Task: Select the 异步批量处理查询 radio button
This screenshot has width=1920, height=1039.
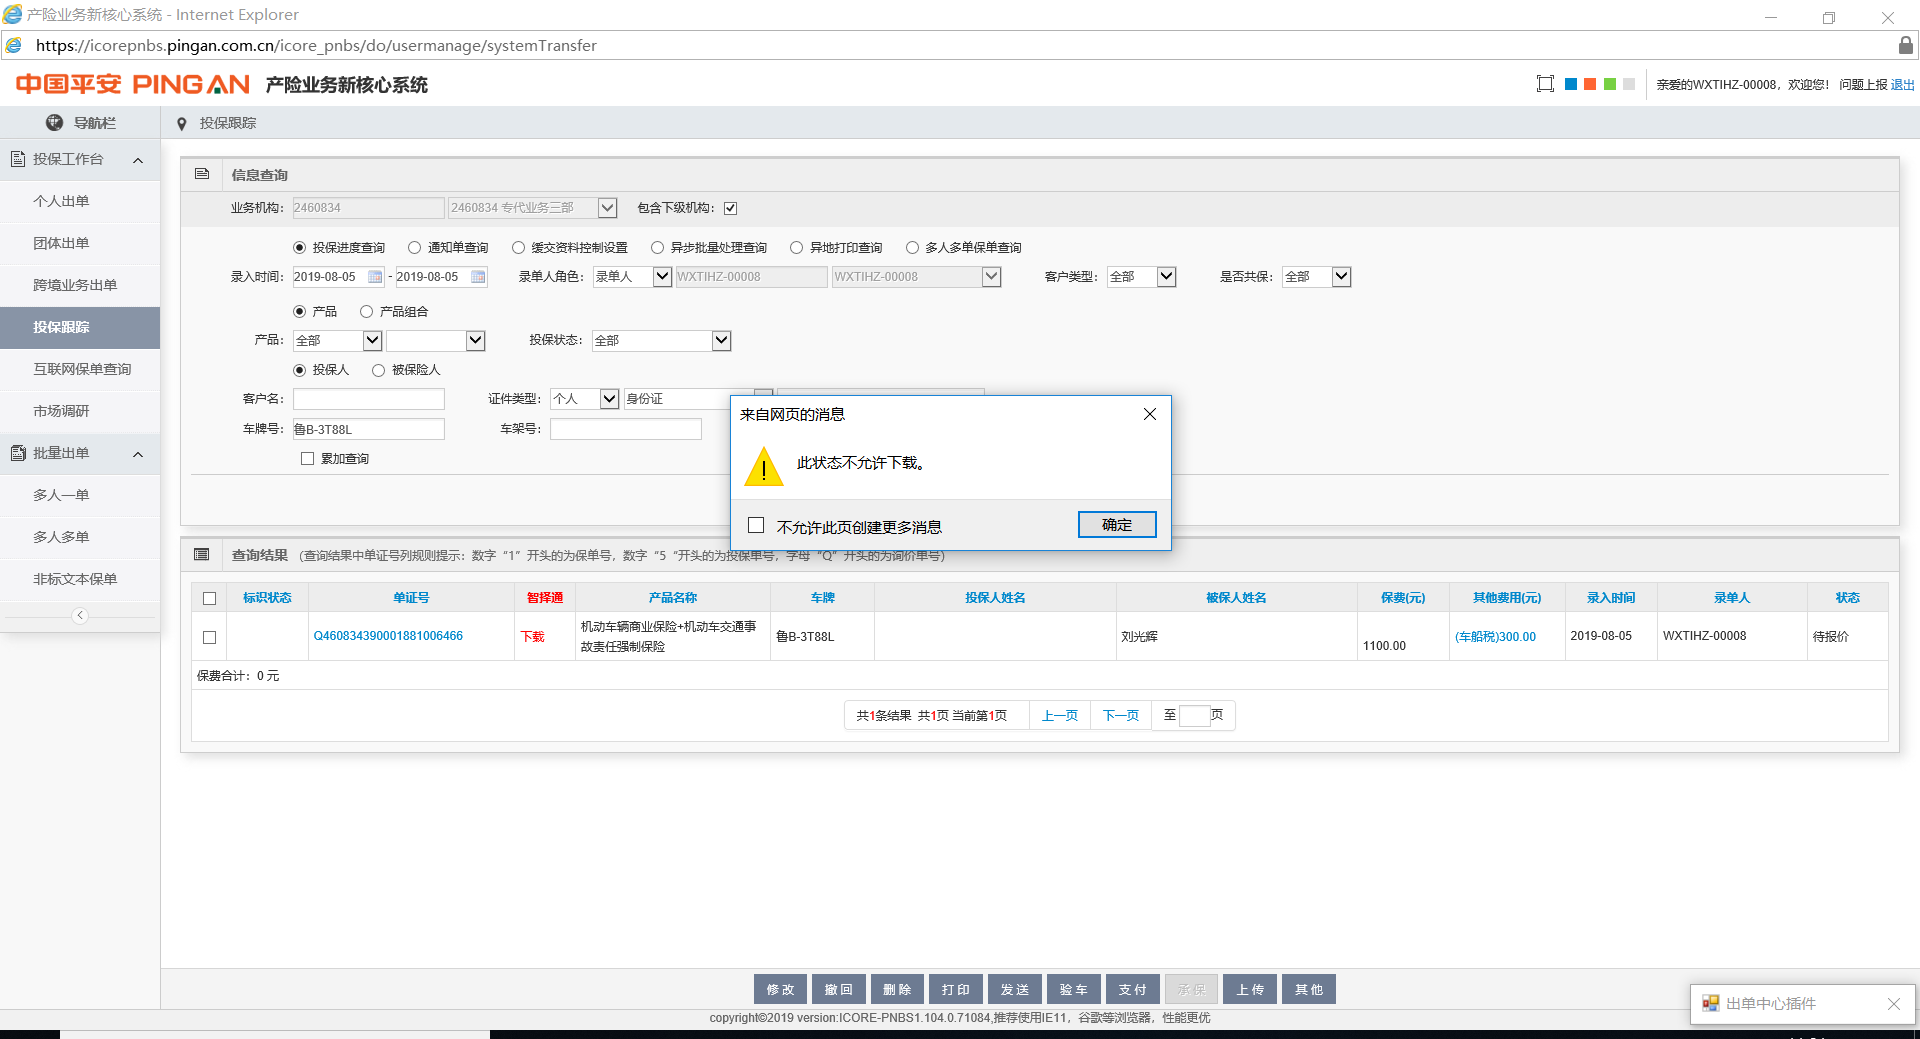Action: (657, 248)
